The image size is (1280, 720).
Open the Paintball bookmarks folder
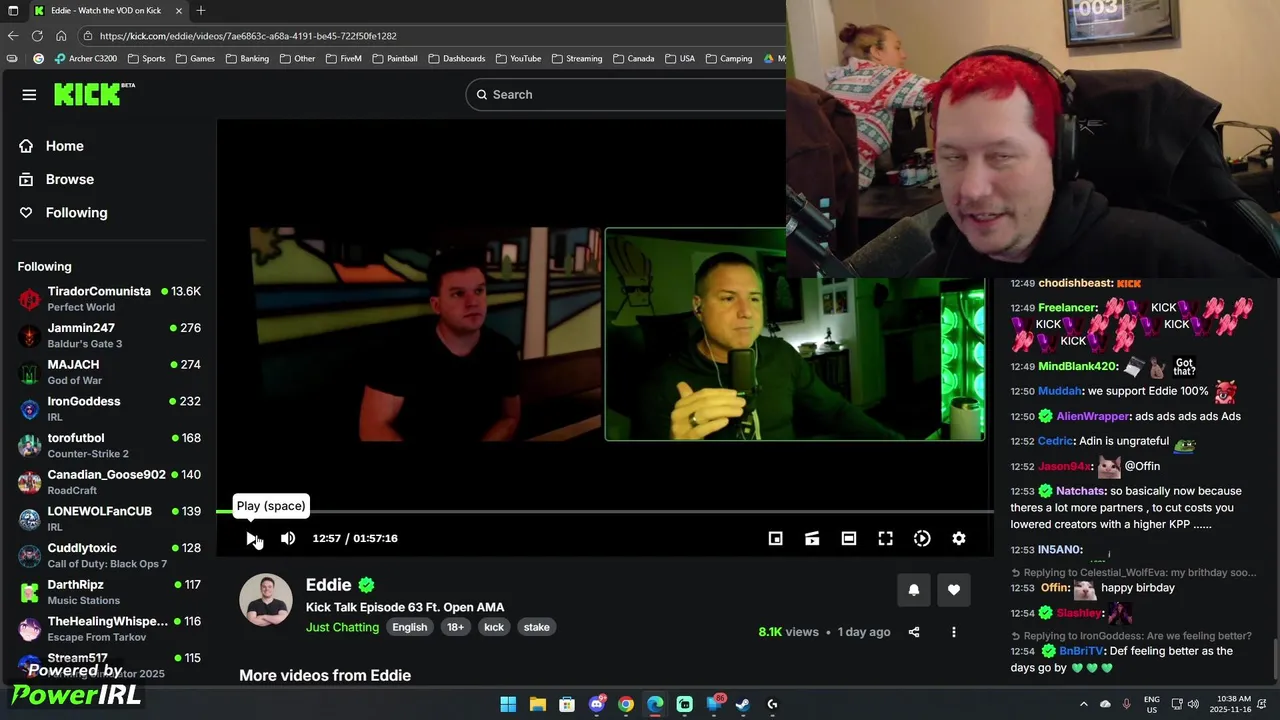coord(395,58)
